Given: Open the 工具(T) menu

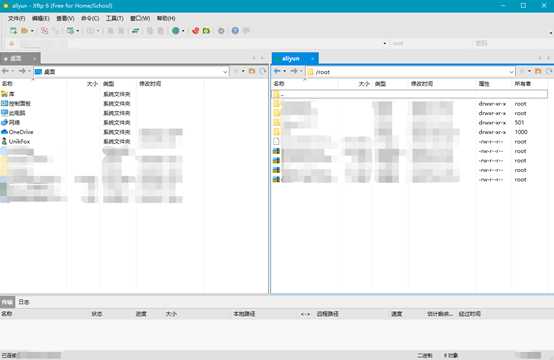Looking at the screenshot, I should pyautogui.click(x=114, y=18).
